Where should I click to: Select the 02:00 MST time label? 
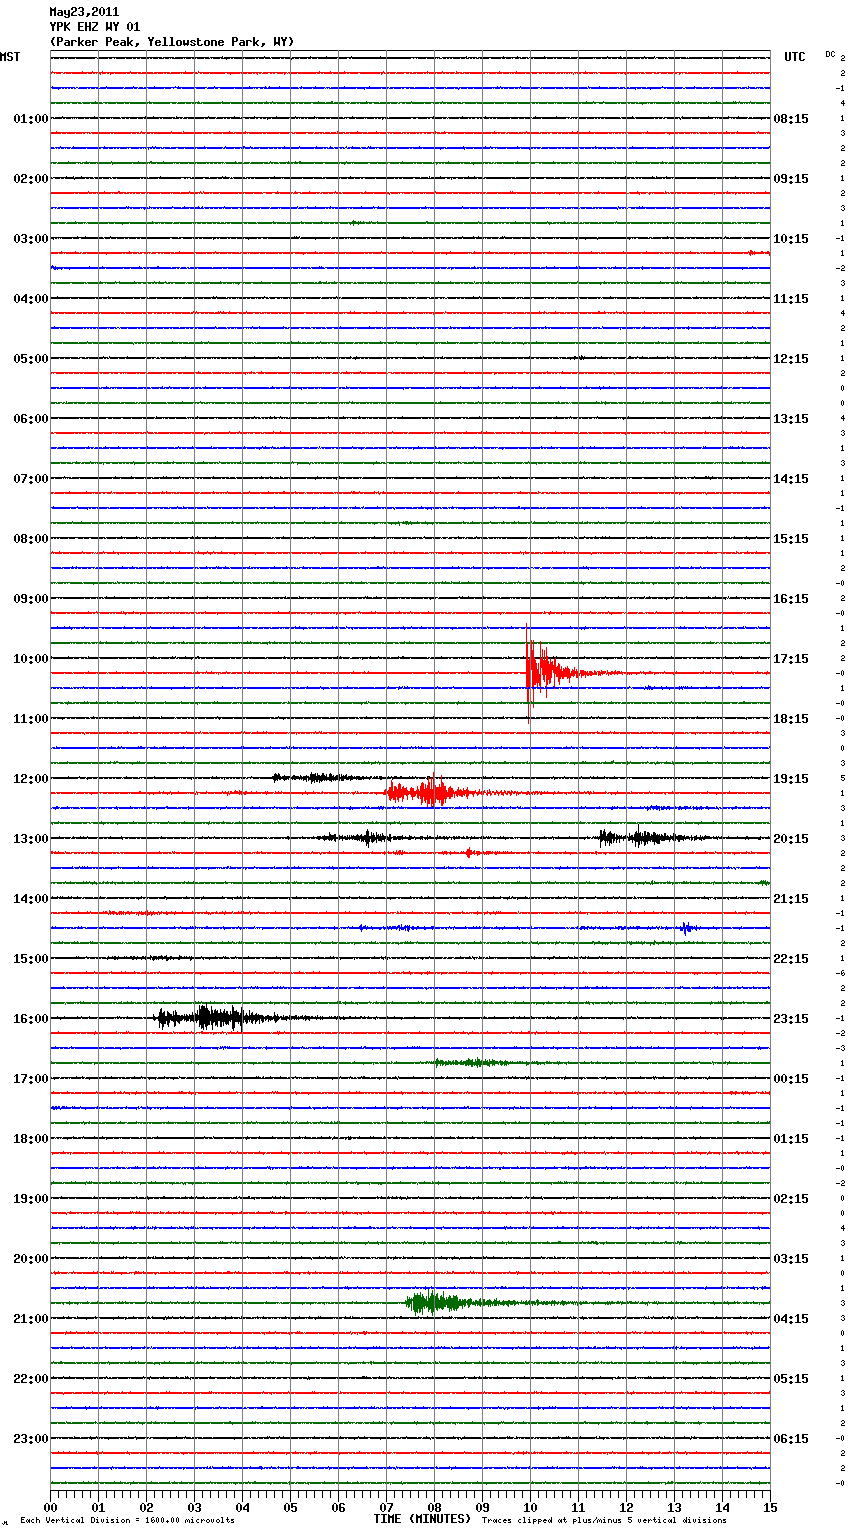click(31, 179)
